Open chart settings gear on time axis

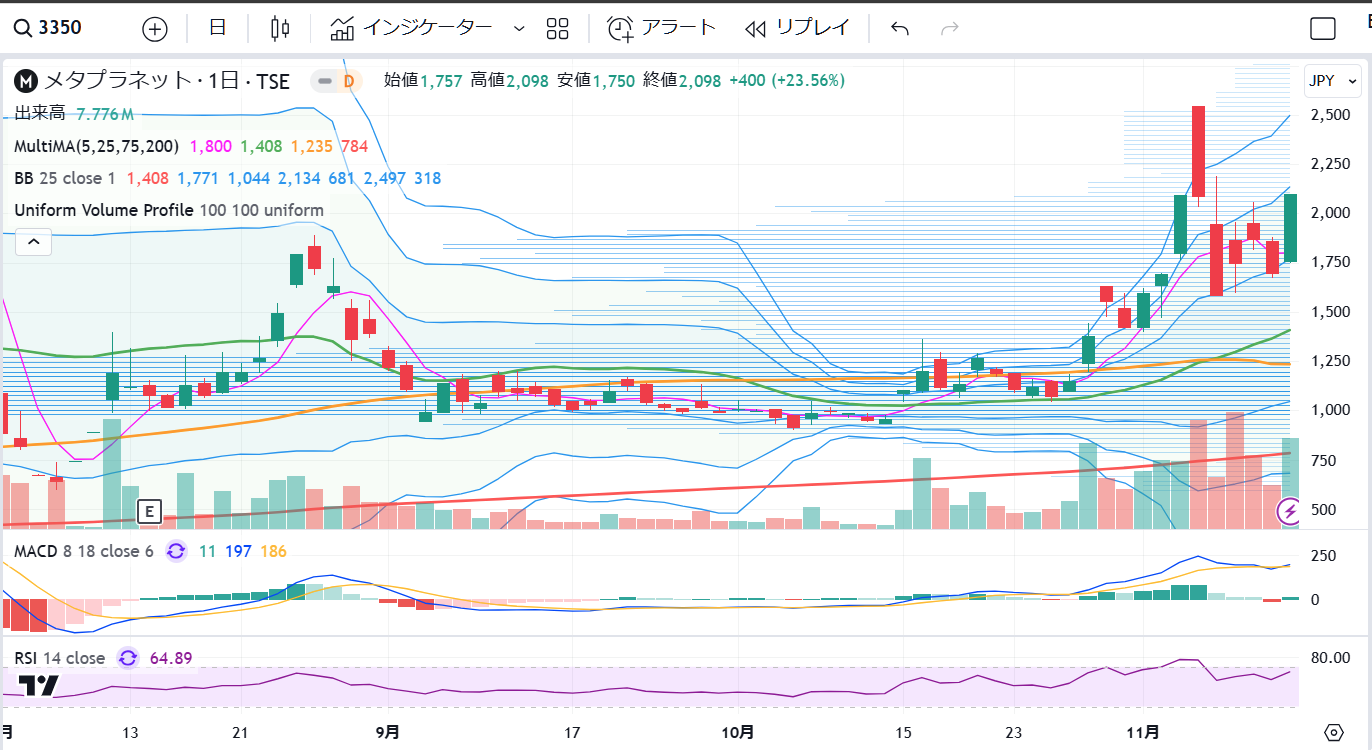tap(1333, 732)
